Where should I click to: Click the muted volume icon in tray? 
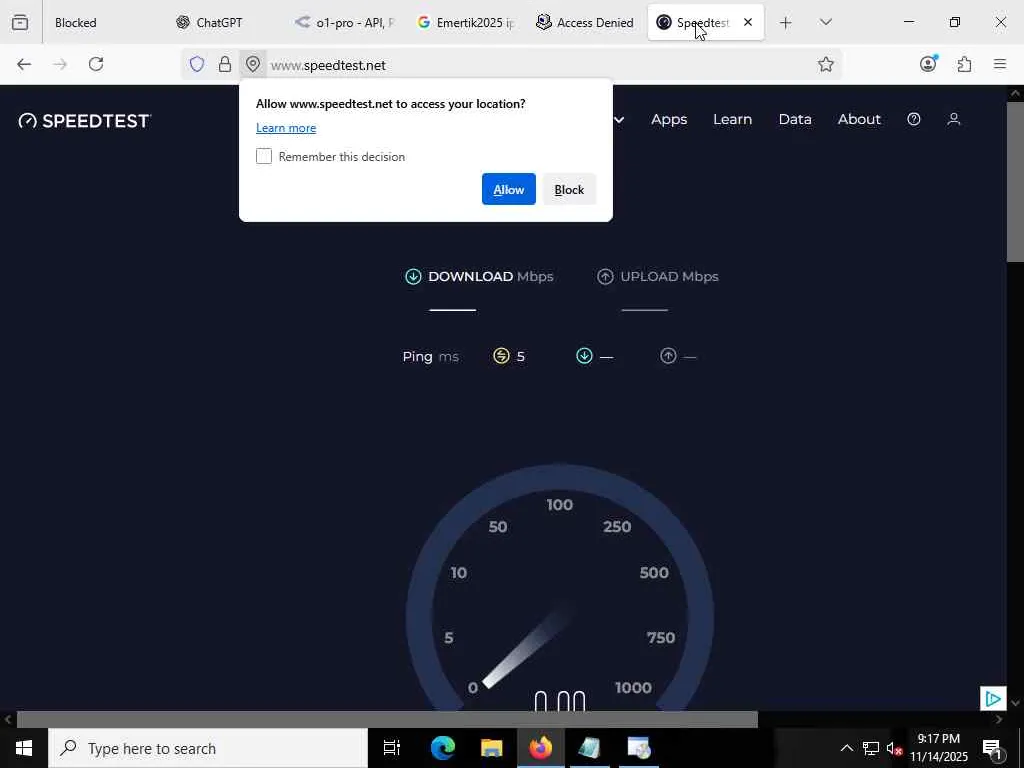pos(894,748)
